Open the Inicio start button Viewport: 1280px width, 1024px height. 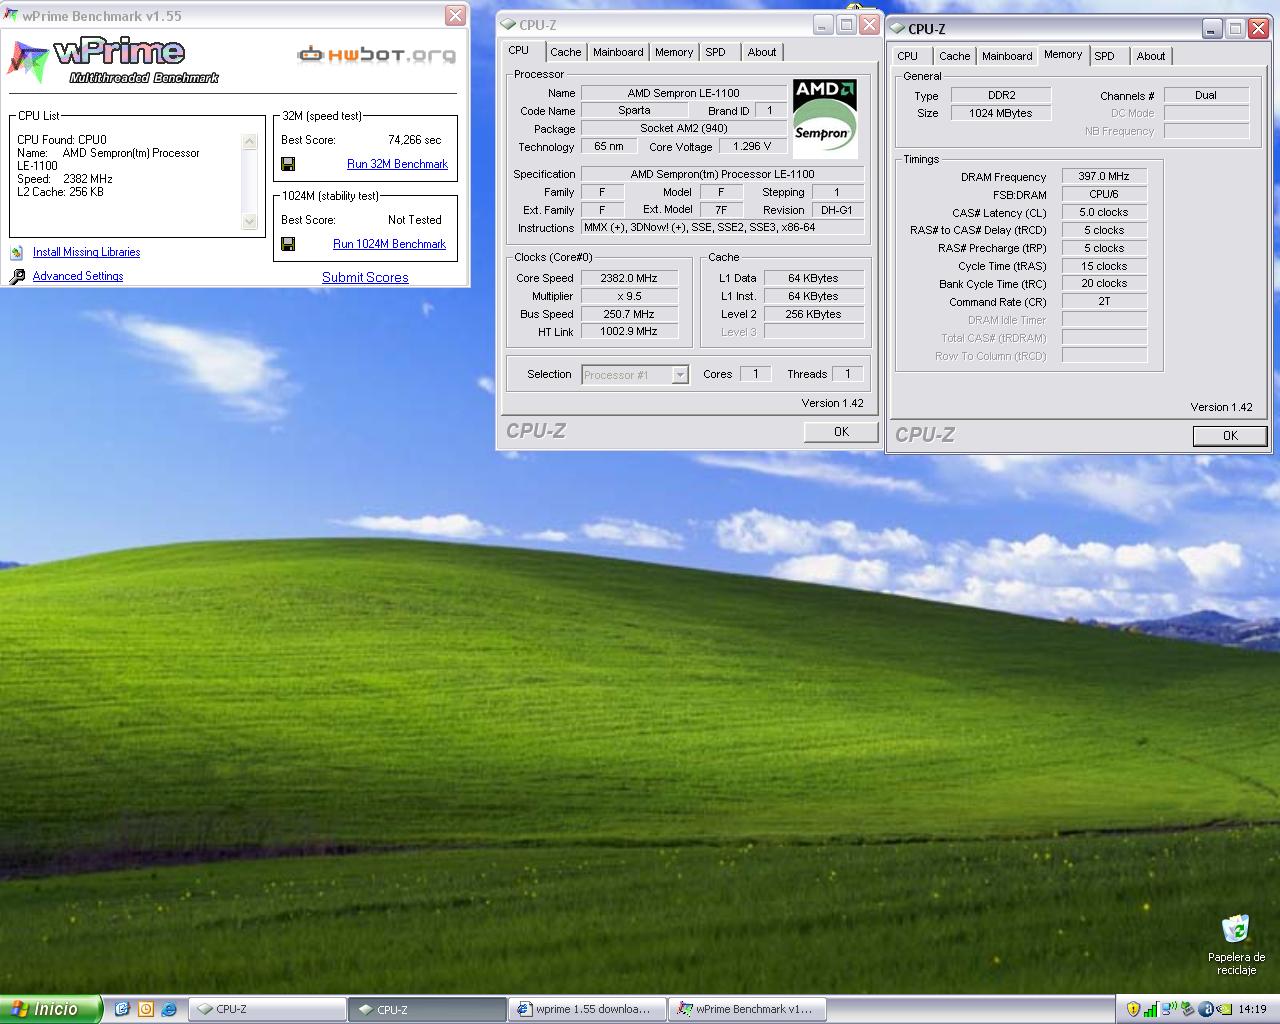(x=51, y=1009)
